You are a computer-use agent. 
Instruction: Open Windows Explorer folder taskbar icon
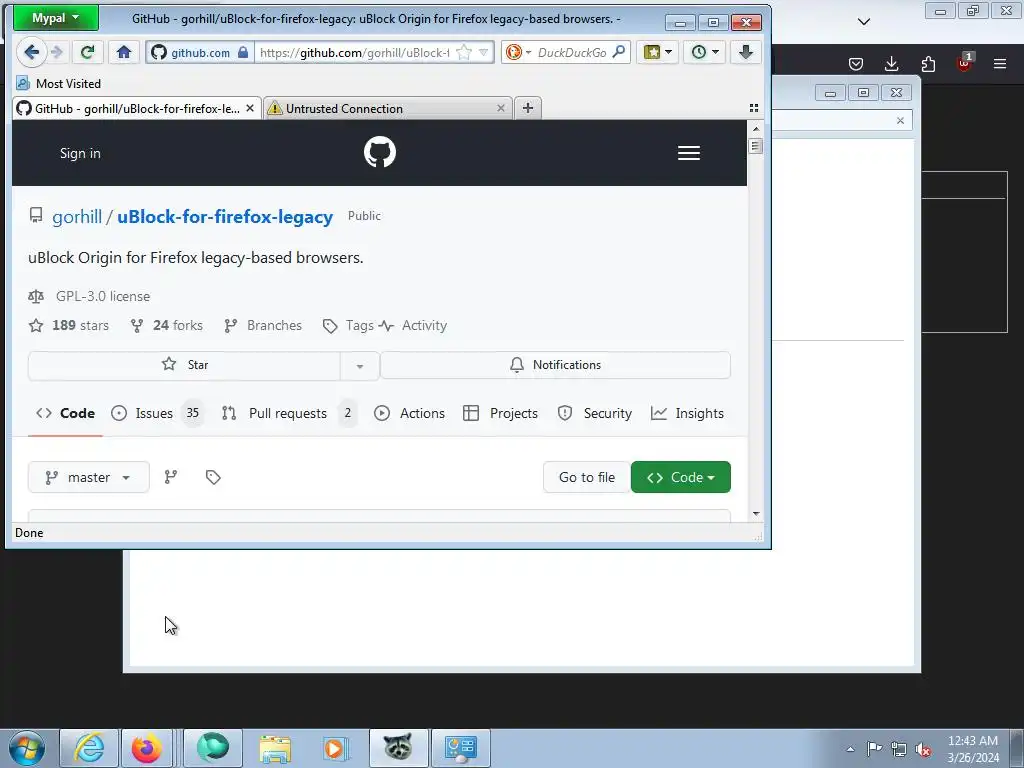point(275,748)
